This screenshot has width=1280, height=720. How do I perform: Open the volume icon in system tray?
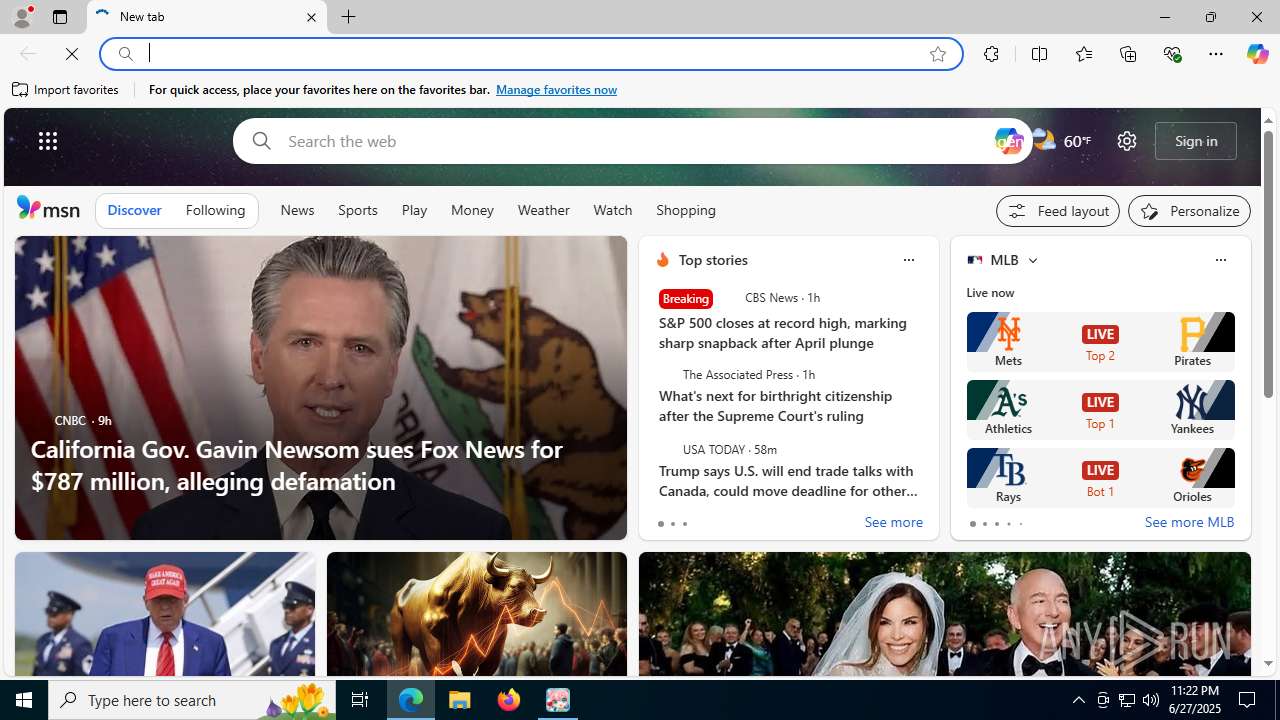pos(1151,700)
